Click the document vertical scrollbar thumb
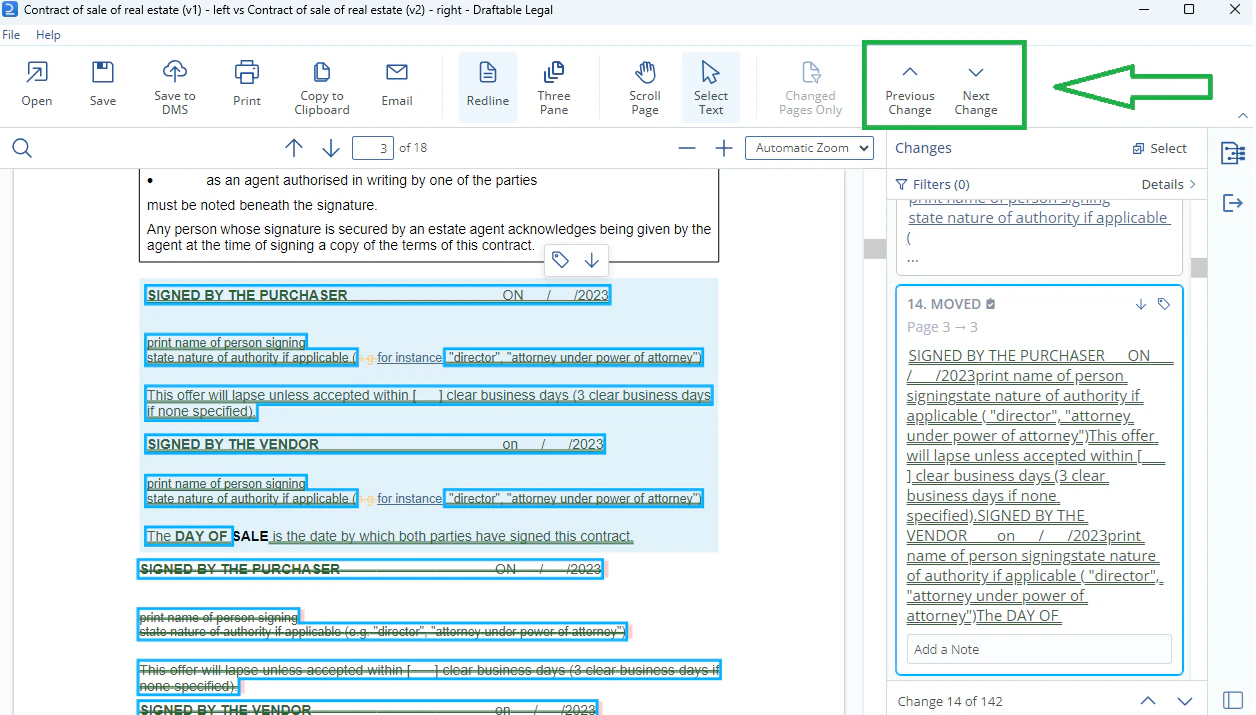Screen dimensions: 1256x715 (x=875, y=249)
